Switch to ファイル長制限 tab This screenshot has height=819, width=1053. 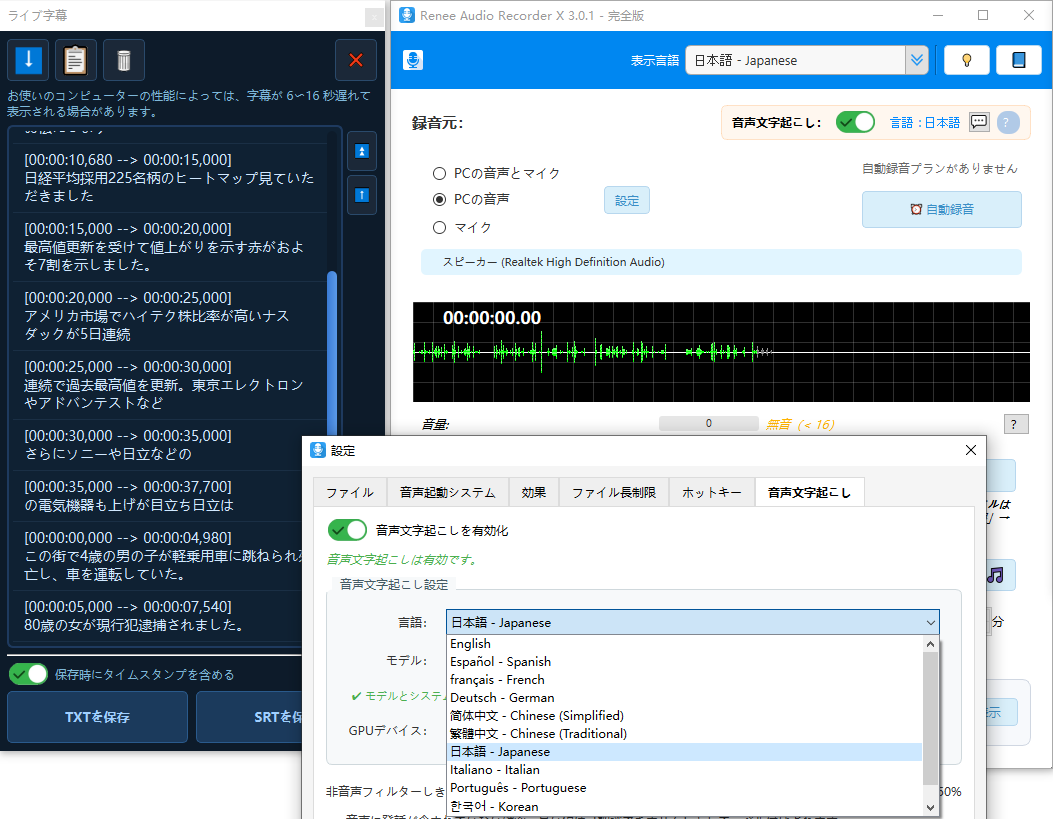(x=614, y=493)
